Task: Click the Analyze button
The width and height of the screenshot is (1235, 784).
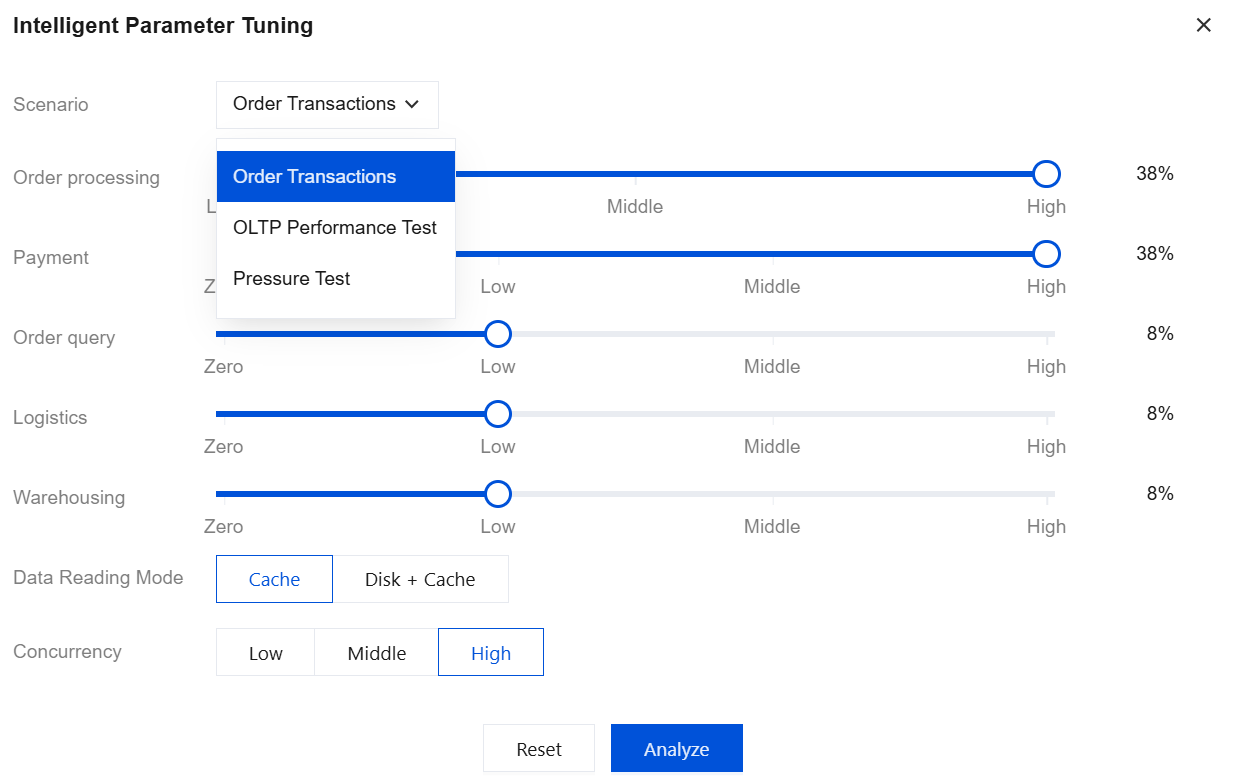Action: point(676,749)
